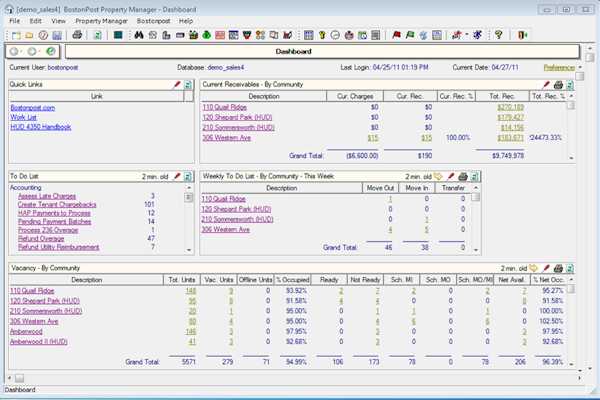This screenshot has height=400, width=600.
Task: Refresh the Quick Links panel
Action: pos(188,85)
